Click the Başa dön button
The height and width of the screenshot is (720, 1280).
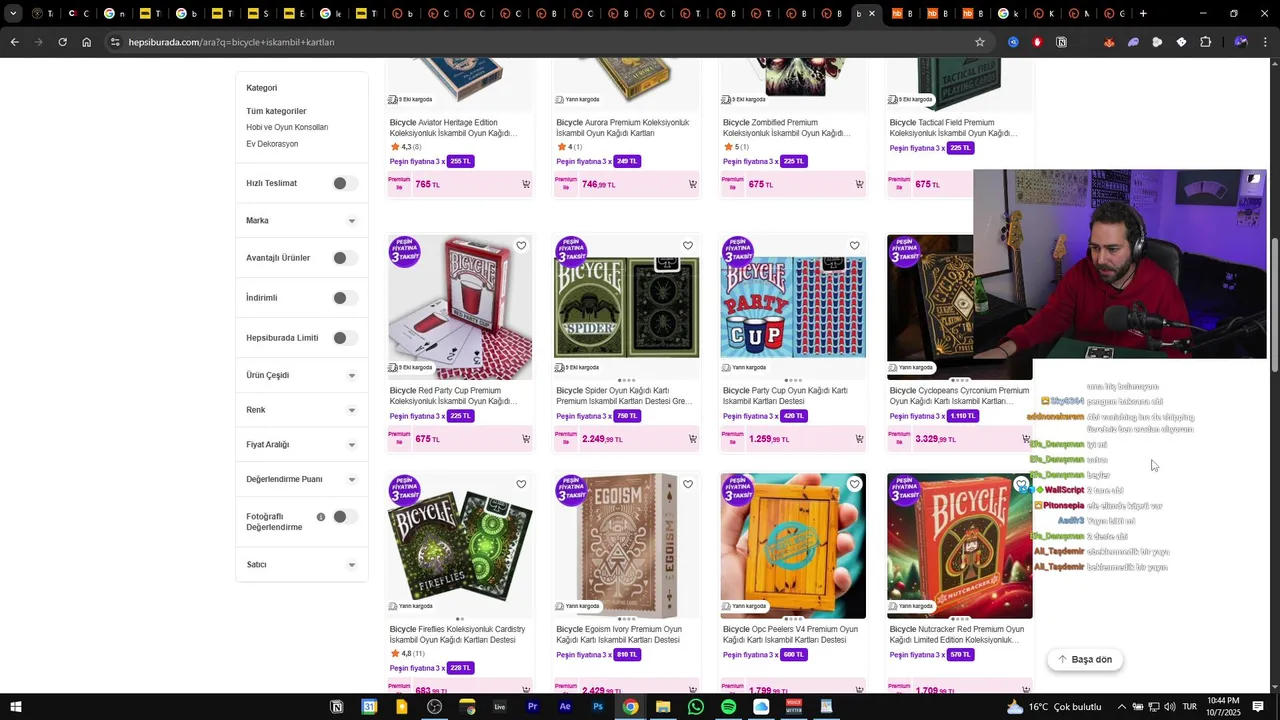(1085, 659)
